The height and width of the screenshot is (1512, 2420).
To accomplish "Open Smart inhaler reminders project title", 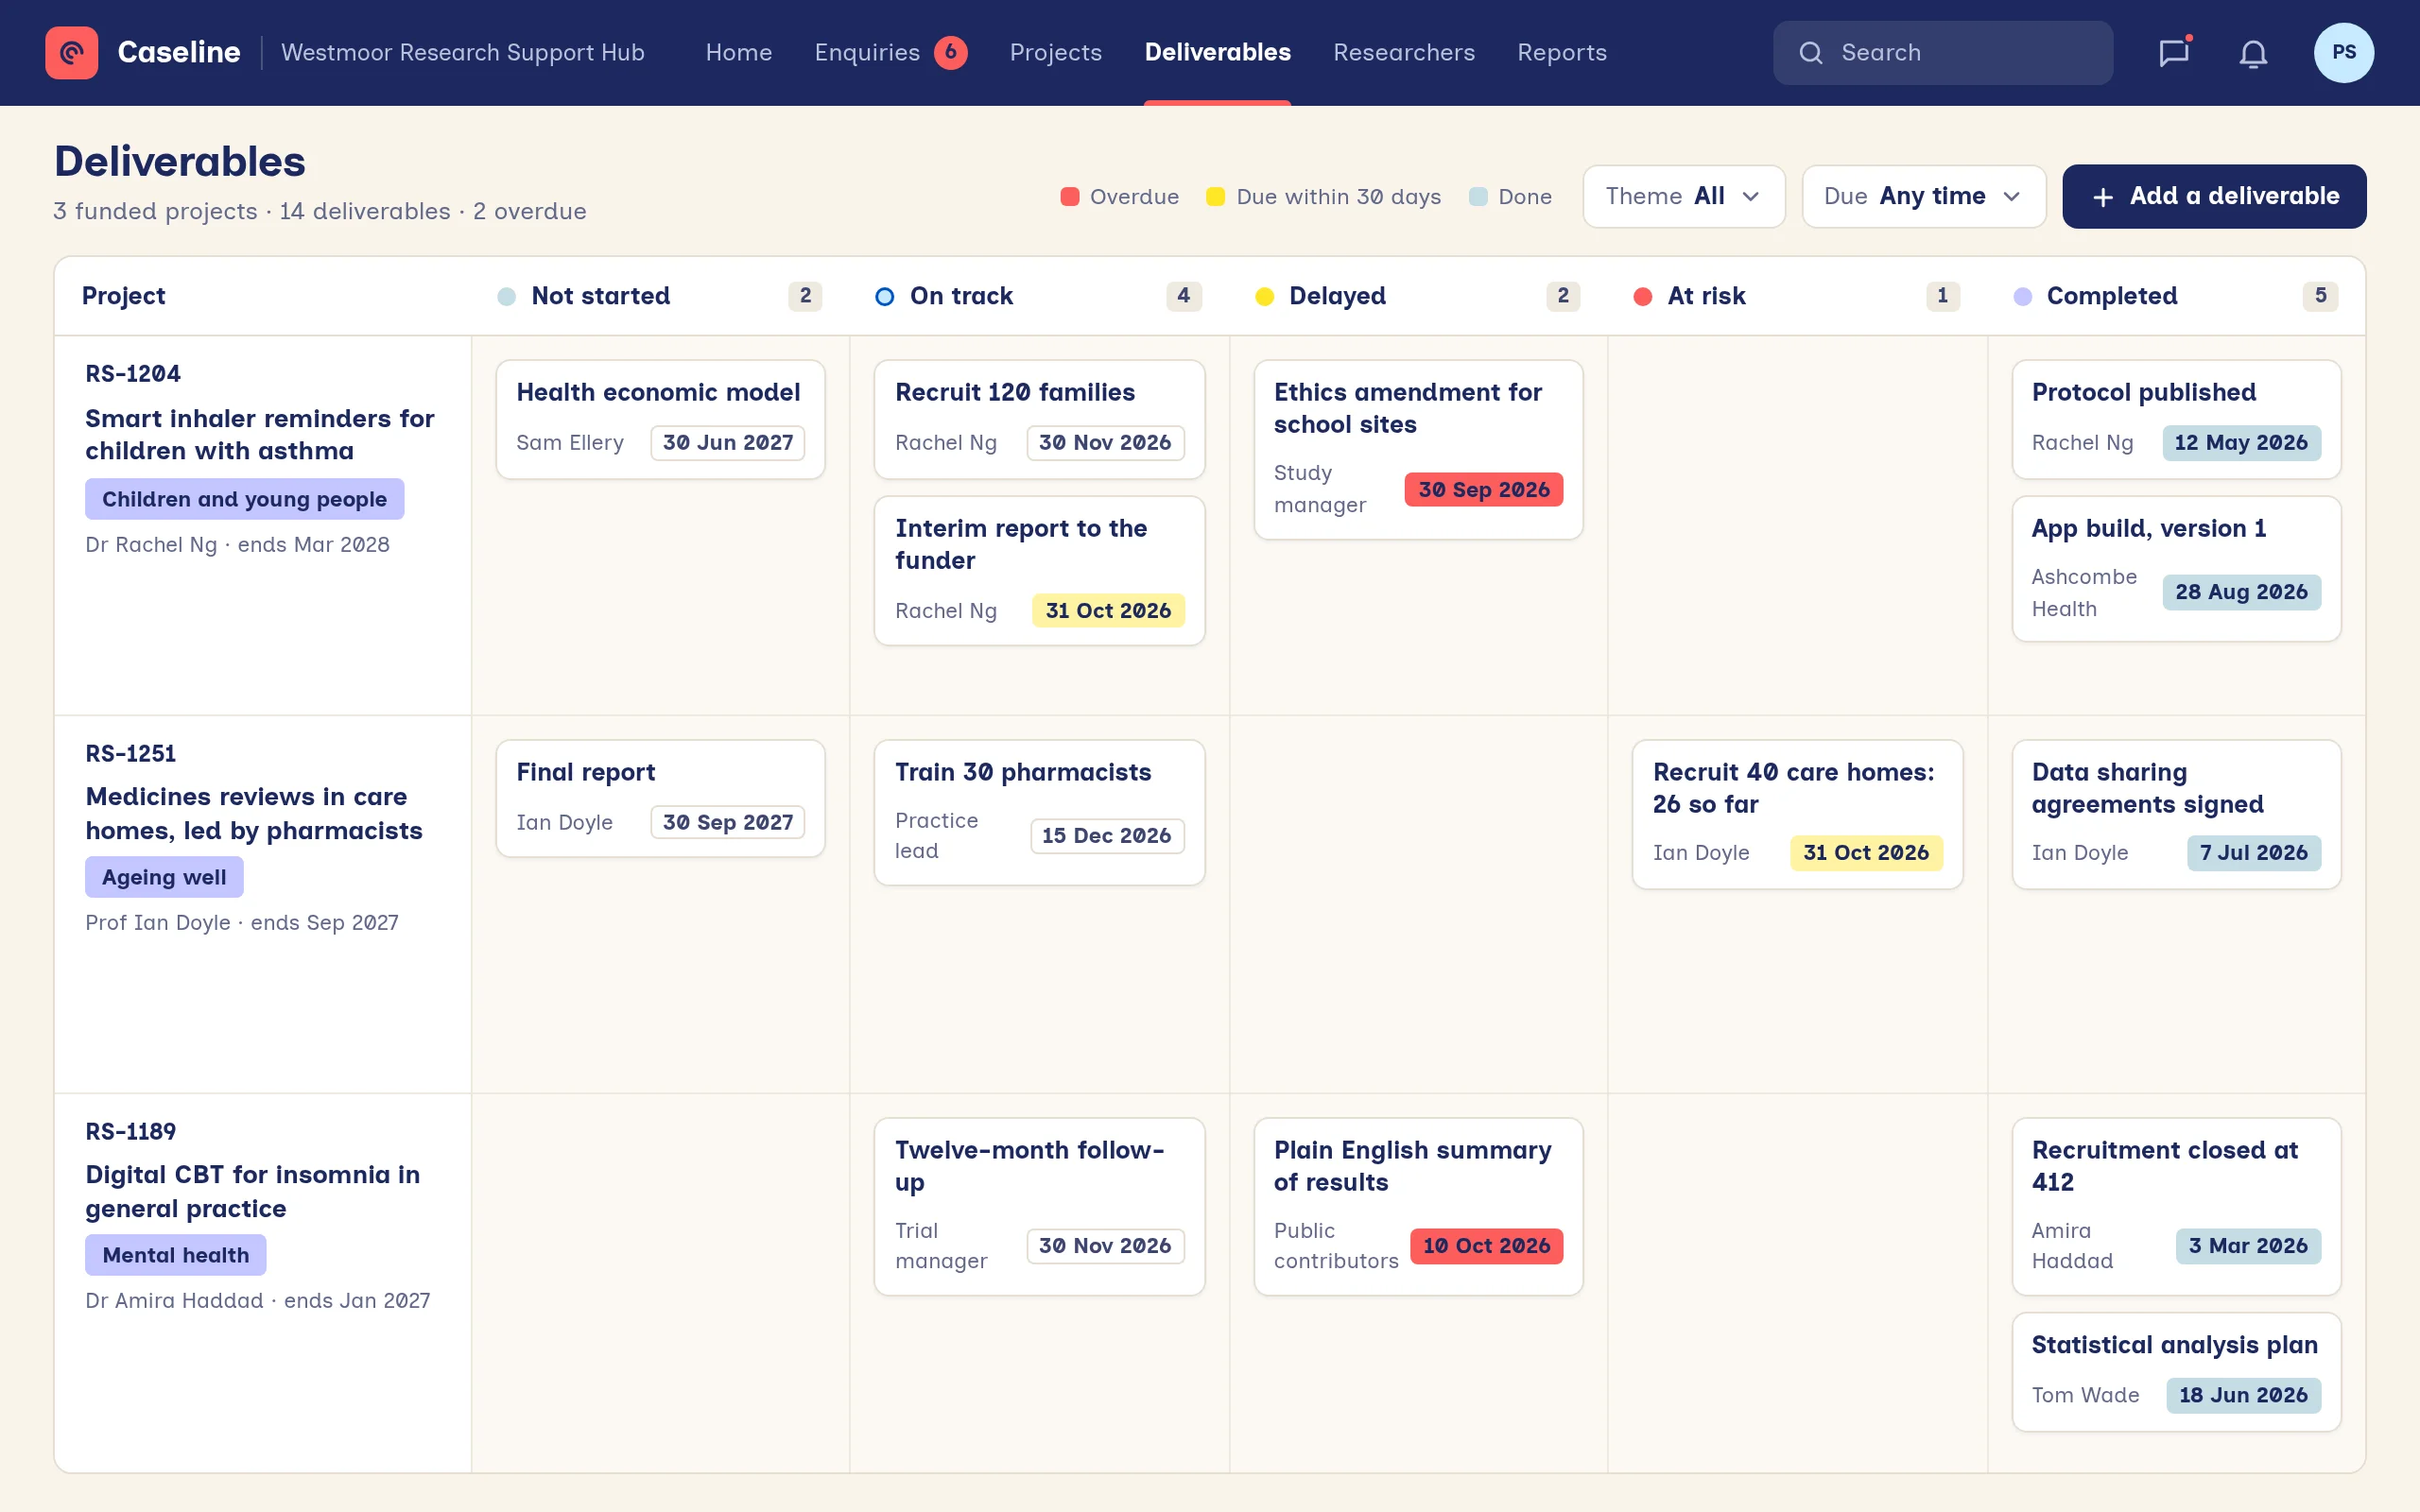I will point(260,434).
